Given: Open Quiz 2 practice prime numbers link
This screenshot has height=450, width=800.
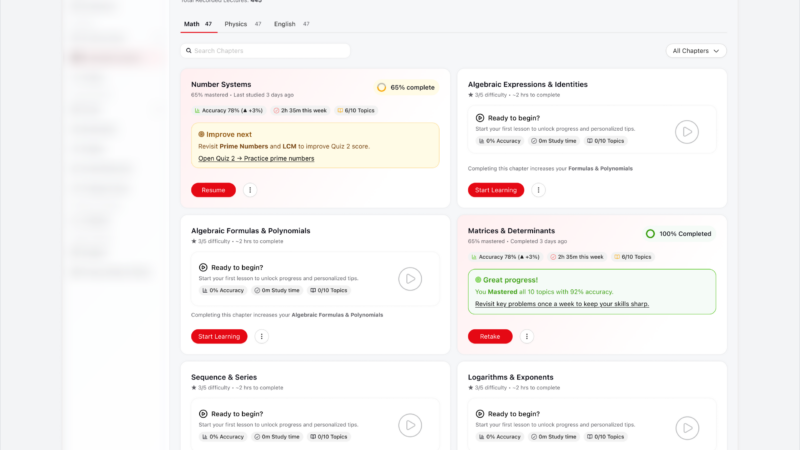Looking at the screenshot, I should [x=256, y=158].
